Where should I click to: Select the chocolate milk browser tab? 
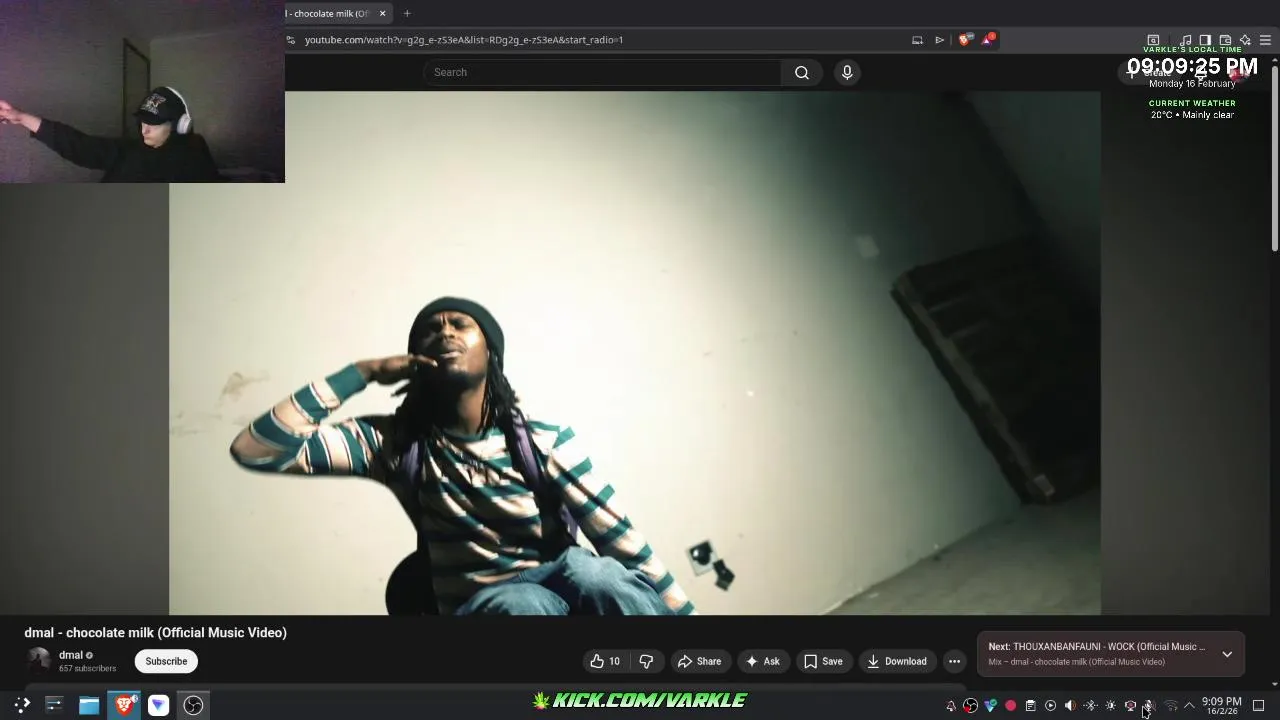330,13
